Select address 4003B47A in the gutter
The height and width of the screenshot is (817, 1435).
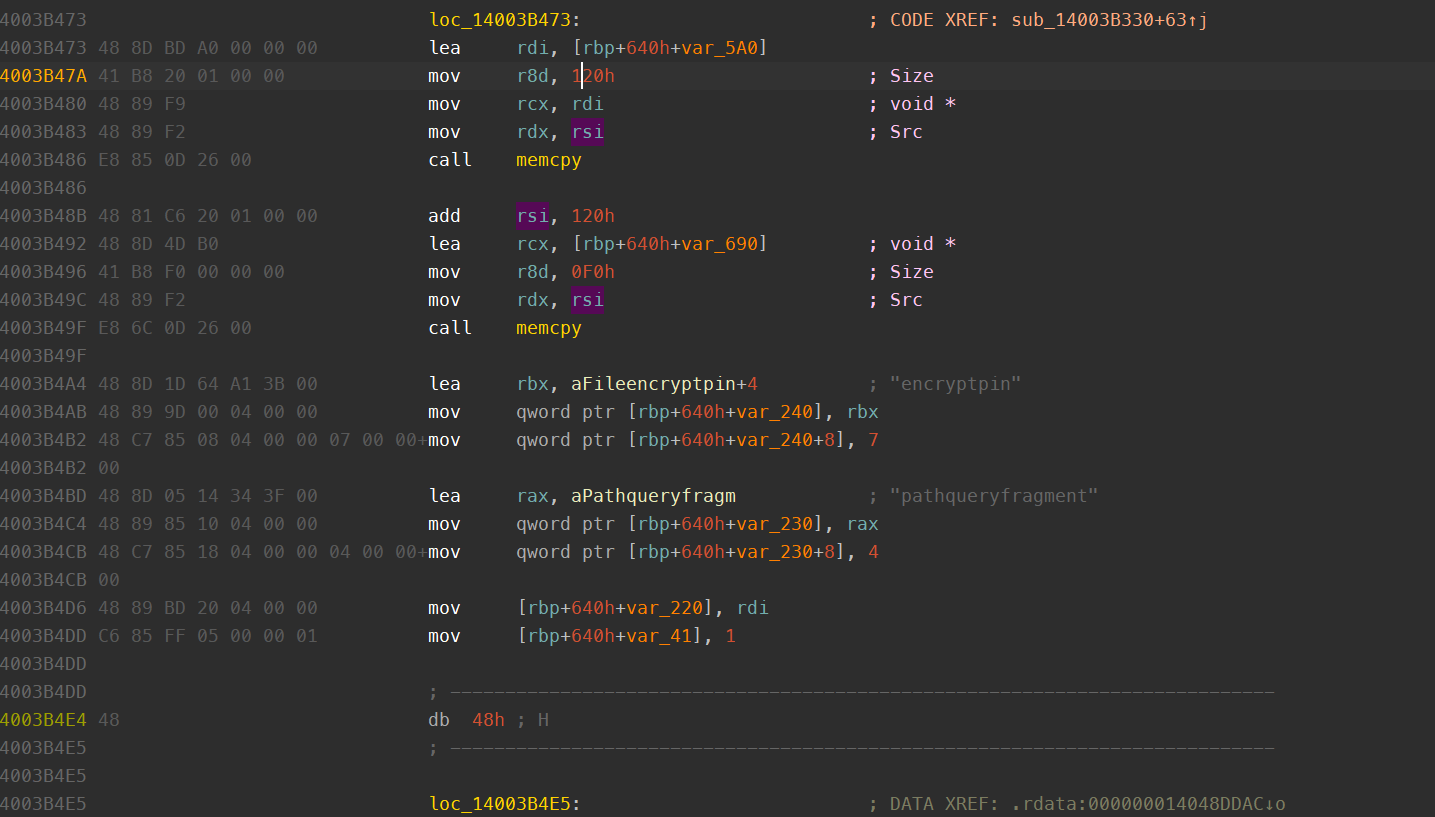pos(43,76)
